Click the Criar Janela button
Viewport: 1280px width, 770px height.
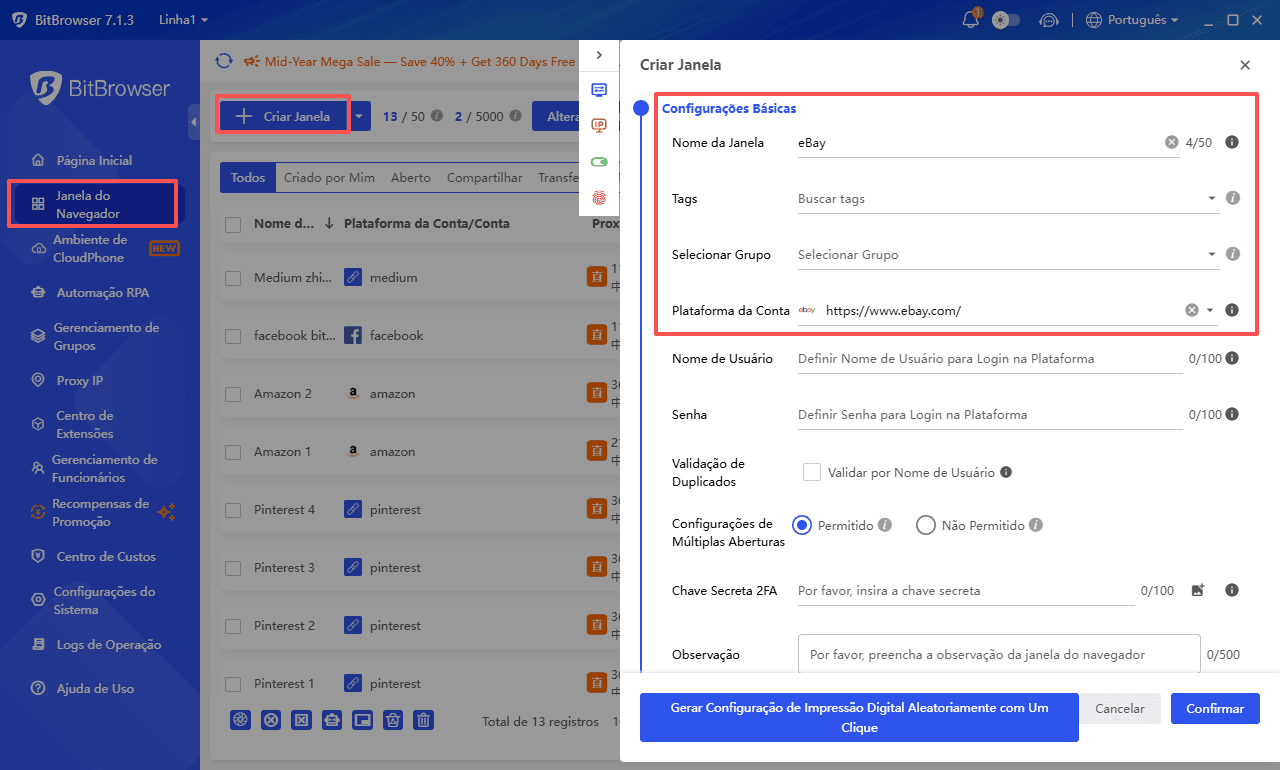click(x=284, y=116)
